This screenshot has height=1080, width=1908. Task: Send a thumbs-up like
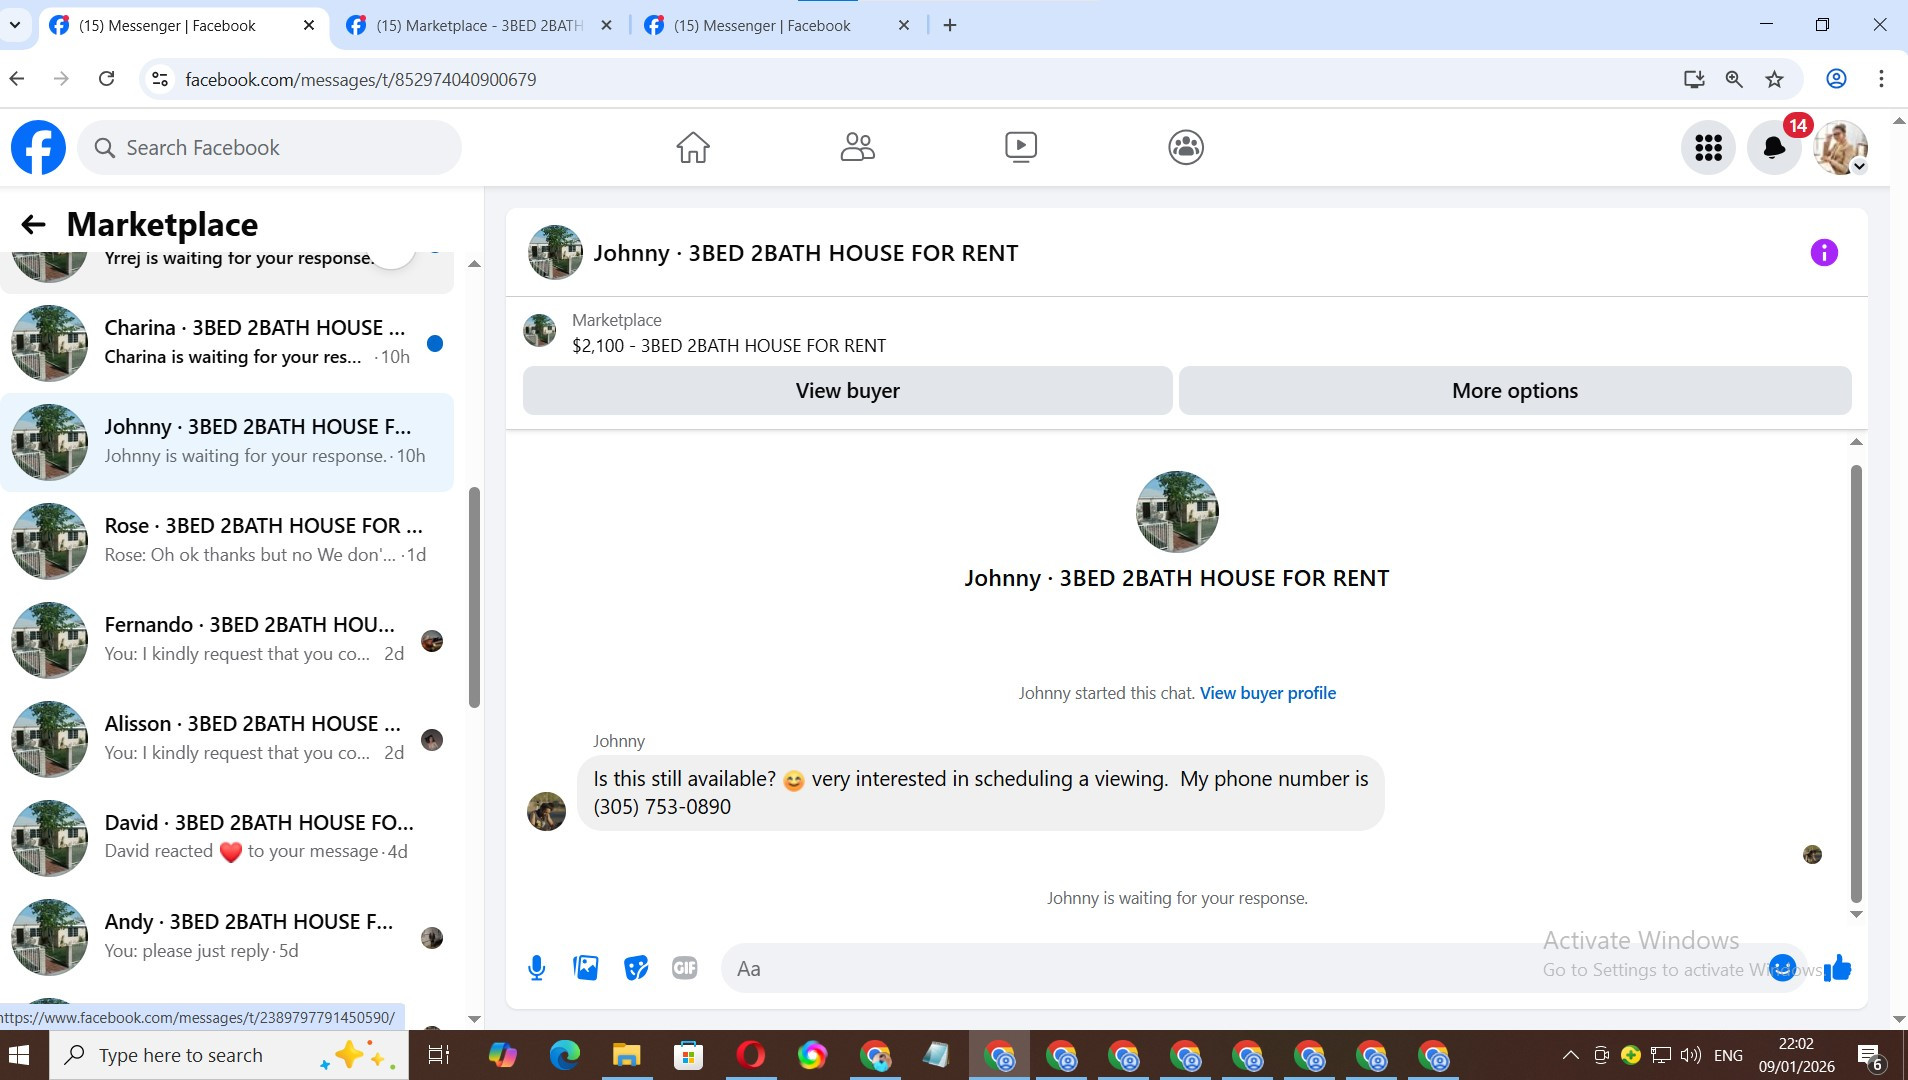[1838, 968]
